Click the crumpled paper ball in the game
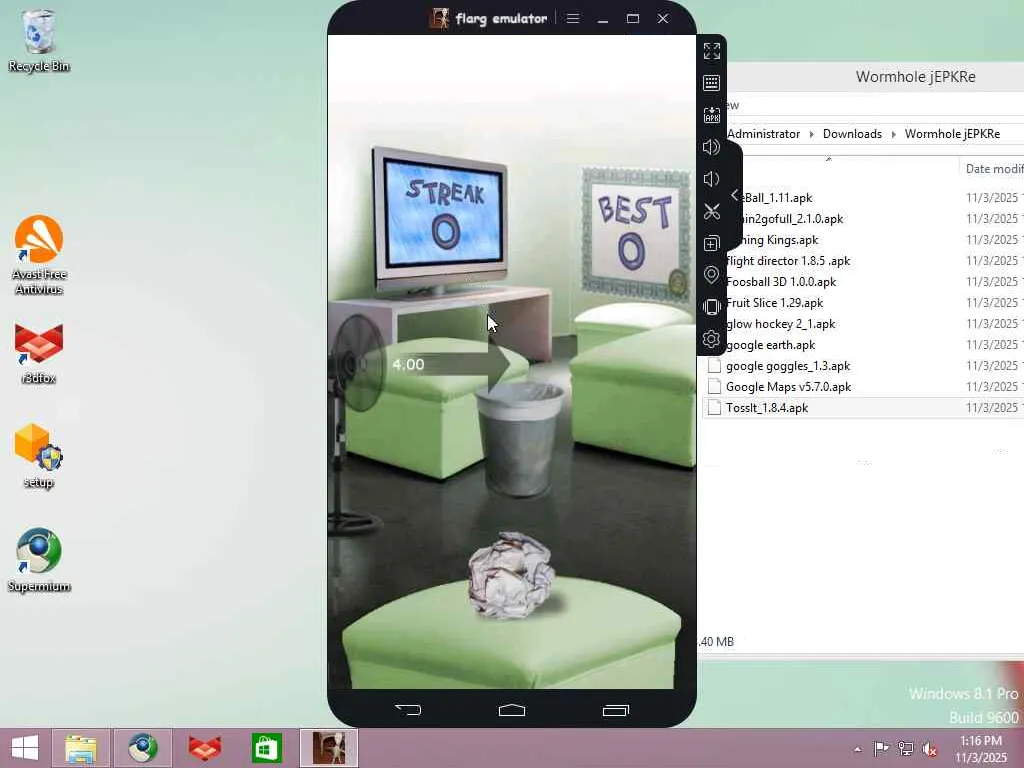Image resolution: width=1024 pixels, height=768 pixels. coord(510,575)
